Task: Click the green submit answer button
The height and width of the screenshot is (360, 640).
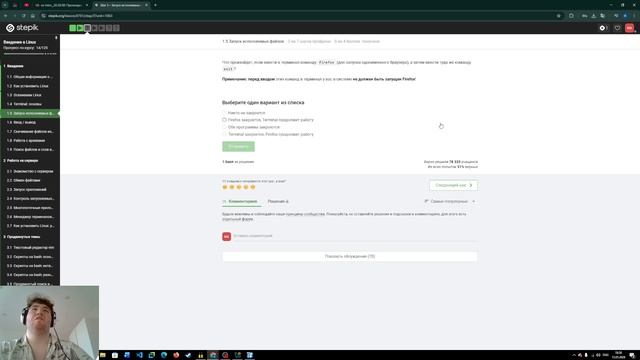Action: pyautogui.click(x=238, y=147)
